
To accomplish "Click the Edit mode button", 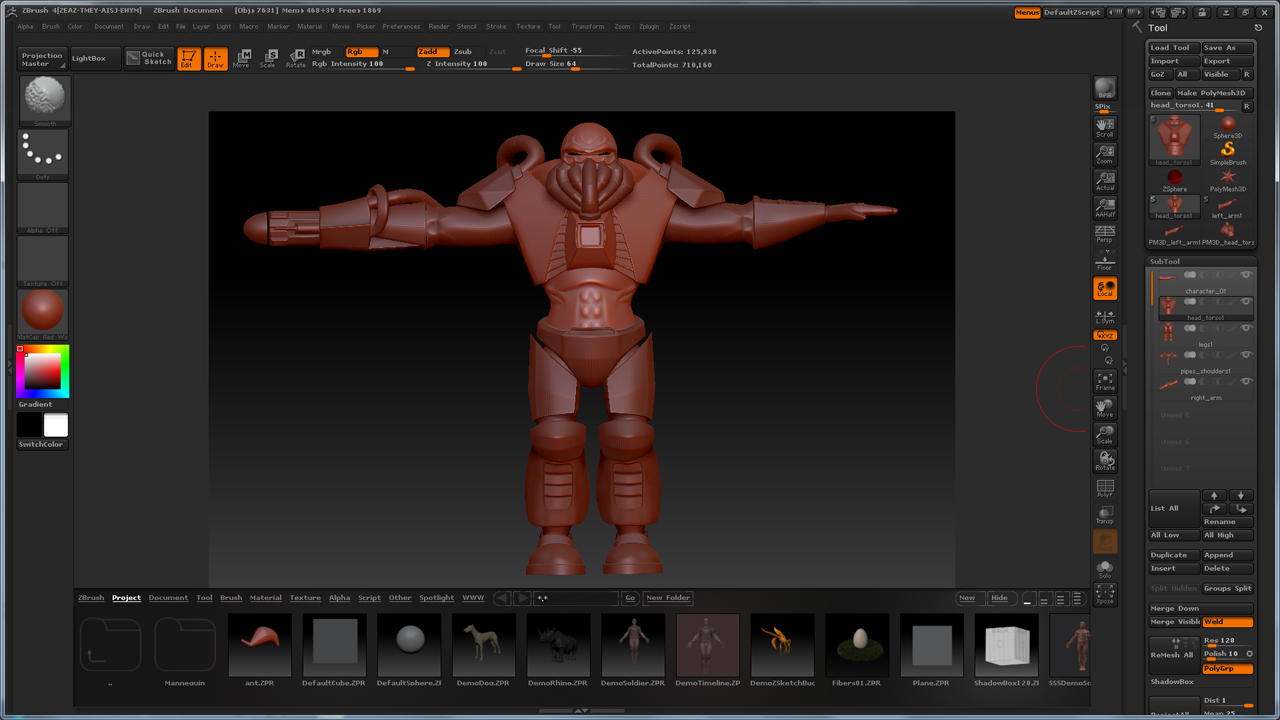I will 189,59.
